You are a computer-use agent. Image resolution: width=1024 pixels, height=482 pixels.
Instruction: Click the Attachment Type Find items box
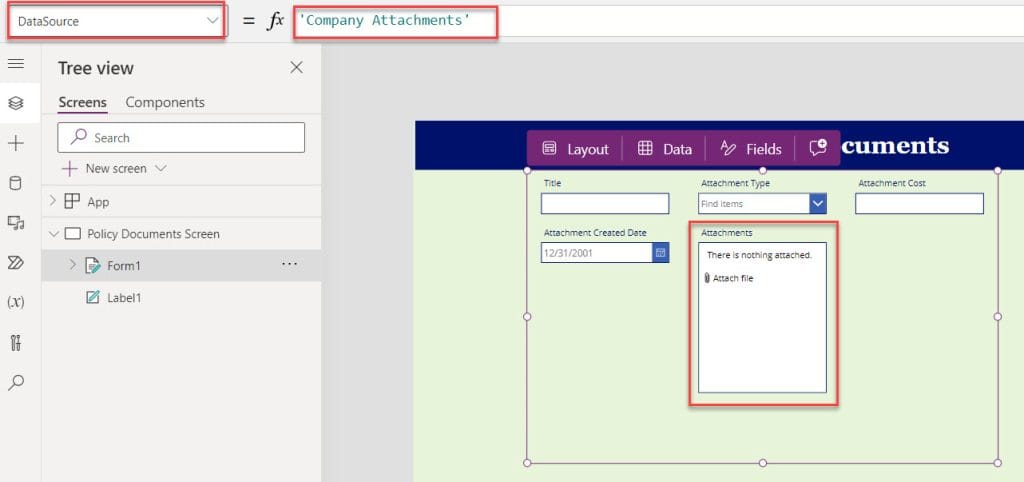tap(754, 204)
